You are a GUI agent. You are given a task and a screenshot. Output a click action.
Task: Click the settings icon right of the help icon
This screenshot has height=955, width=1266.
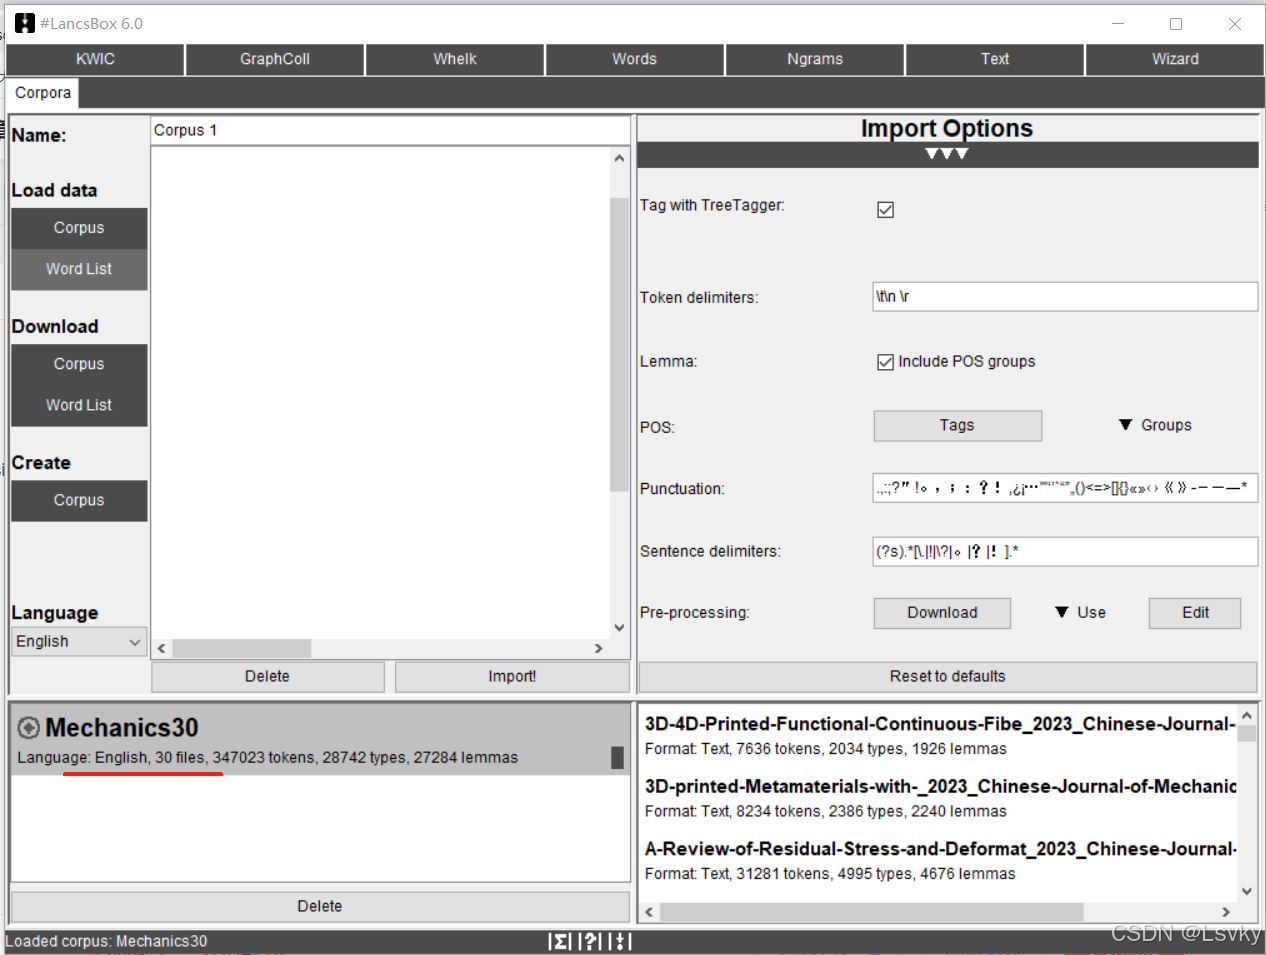(x=621, y=941)
